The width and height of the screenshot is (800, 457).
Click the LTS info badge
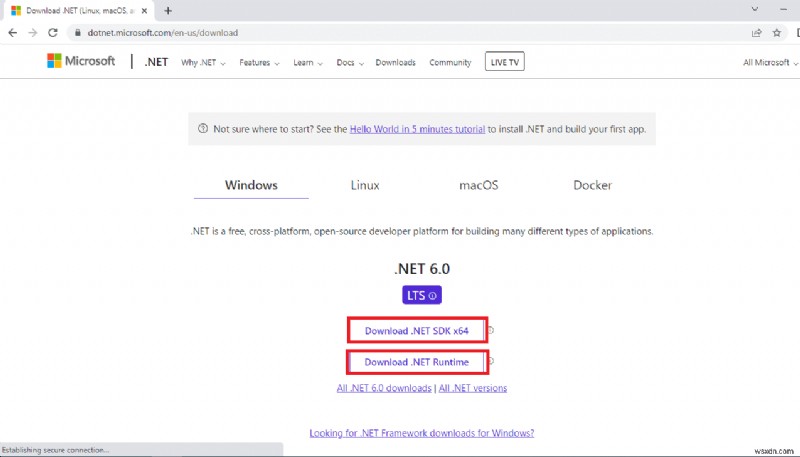click(422, 295)
